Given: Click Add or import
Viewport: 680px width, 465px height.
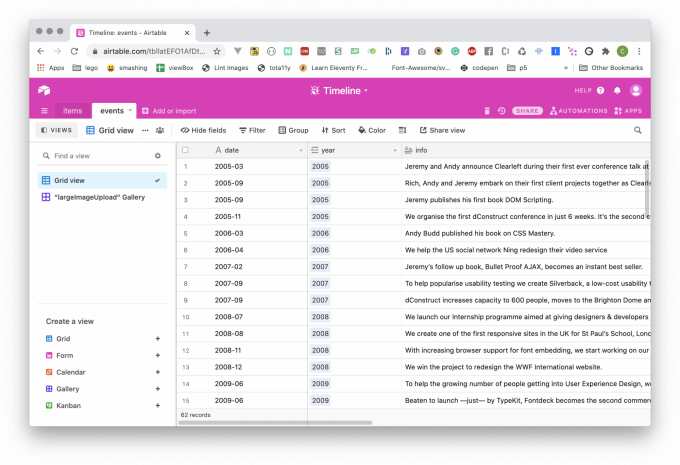Looking at the screenshot, I should pyautogui.click(x=169, y=111).
